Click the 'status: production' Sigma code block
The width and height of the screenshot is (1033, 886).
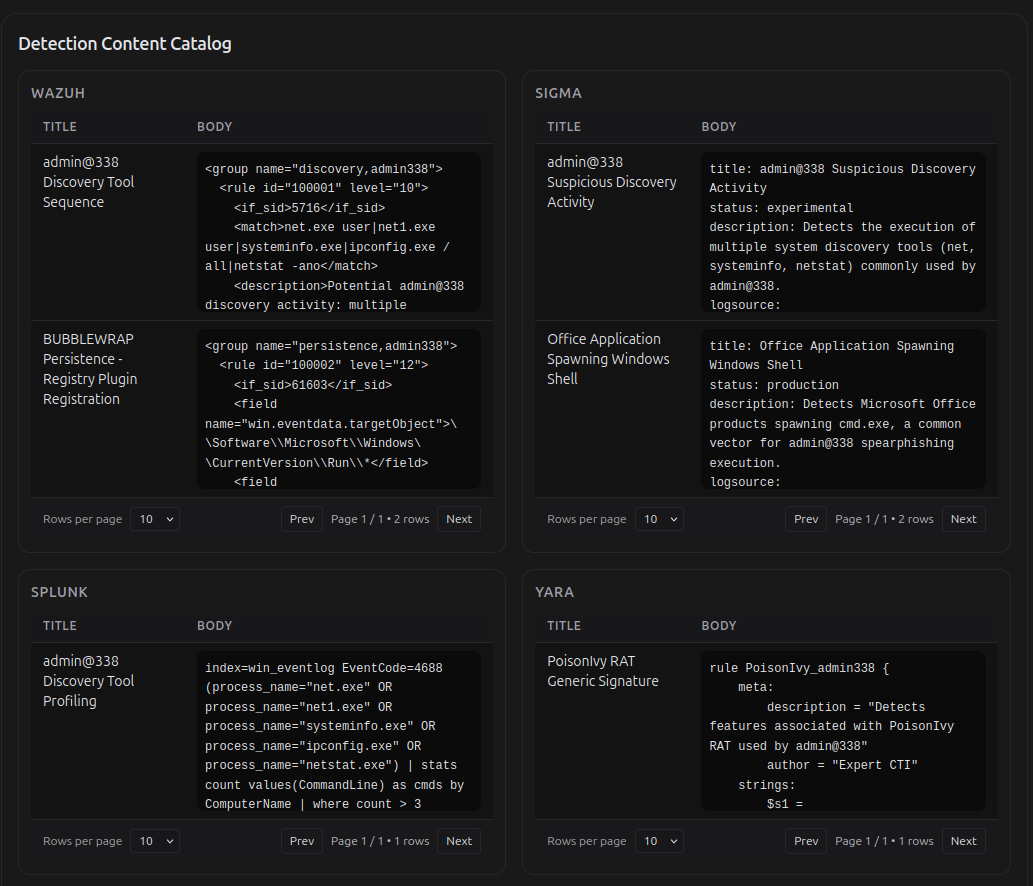(843, 409)
